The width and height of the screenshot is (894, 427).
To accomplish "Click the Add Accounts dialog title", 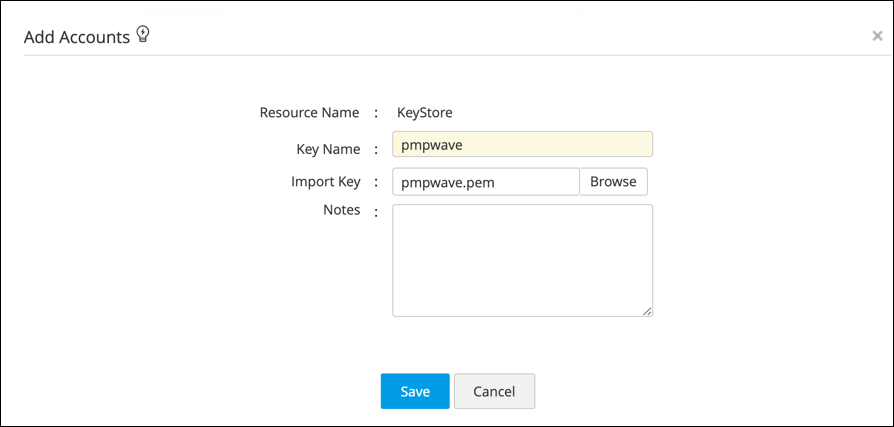I will click(x=77, y=37).
